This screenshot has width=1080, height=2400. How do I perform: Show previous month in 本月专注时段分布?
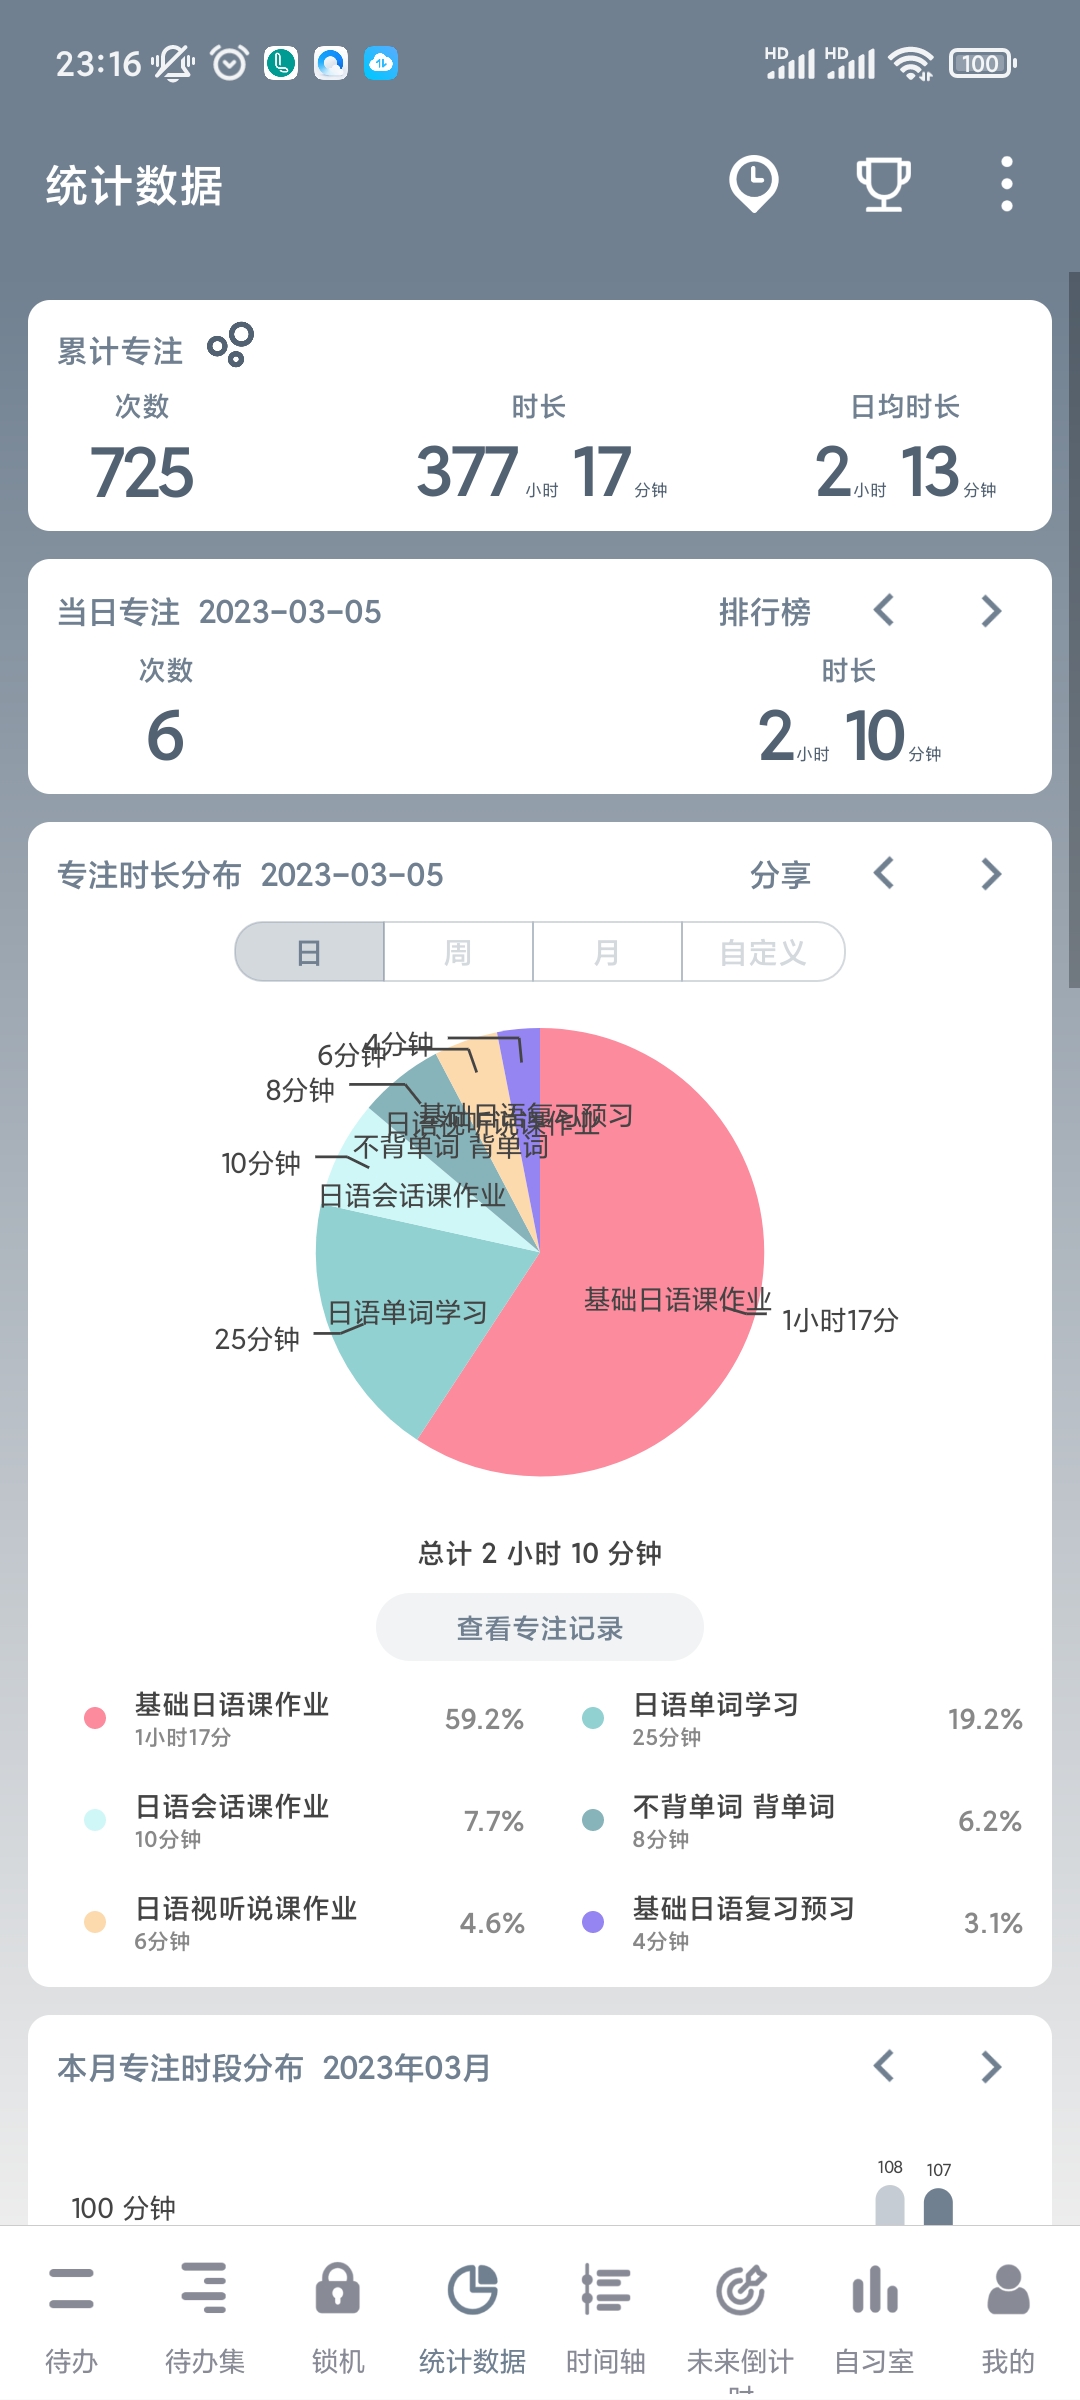point(884,2066)
